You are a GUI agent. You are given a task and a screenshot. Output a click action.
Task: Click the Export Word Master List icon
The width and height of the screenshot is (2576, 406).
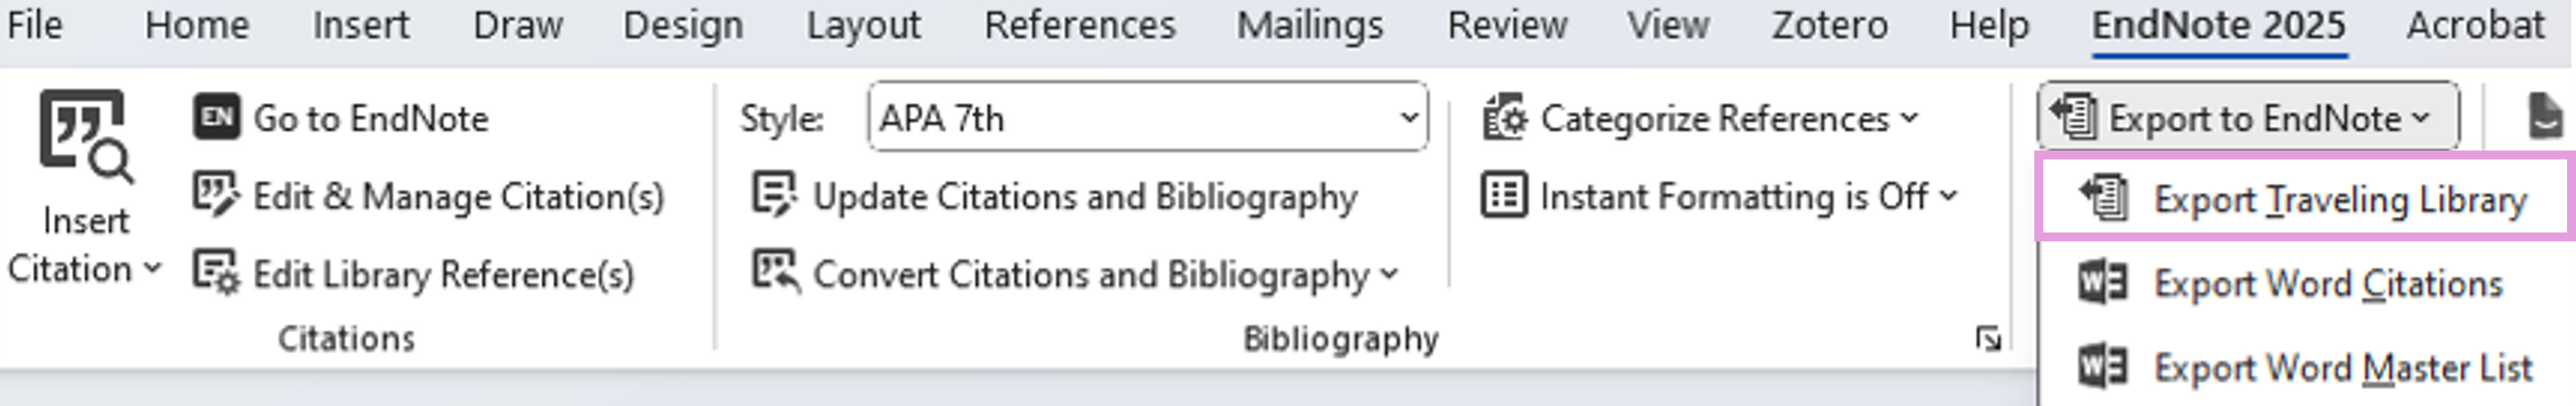click(2102, 368)
